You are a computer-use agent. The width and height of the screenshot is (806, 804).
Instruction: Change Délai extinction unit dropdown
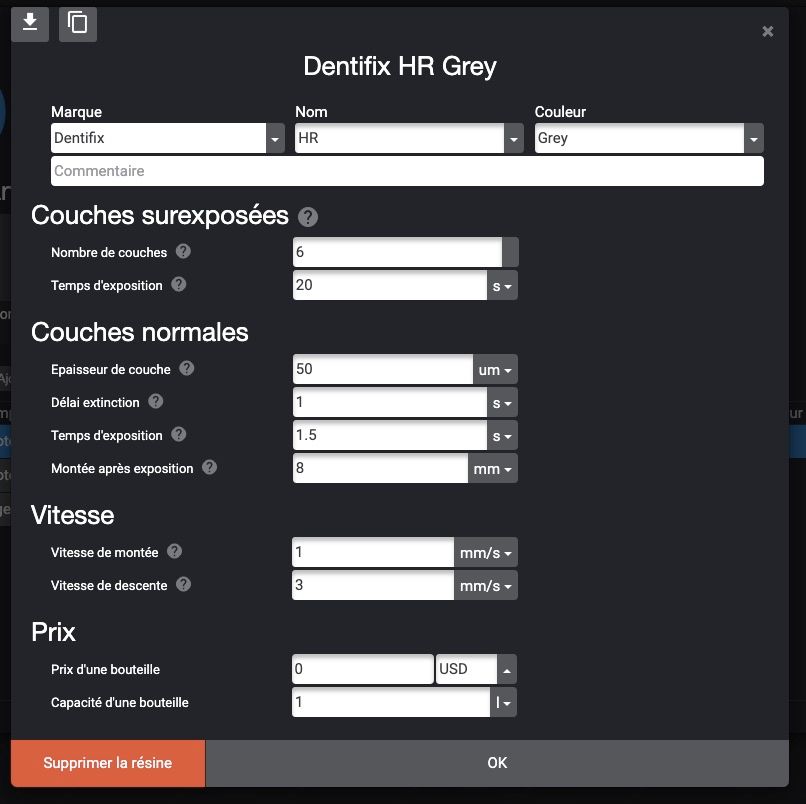pos(502,403)
